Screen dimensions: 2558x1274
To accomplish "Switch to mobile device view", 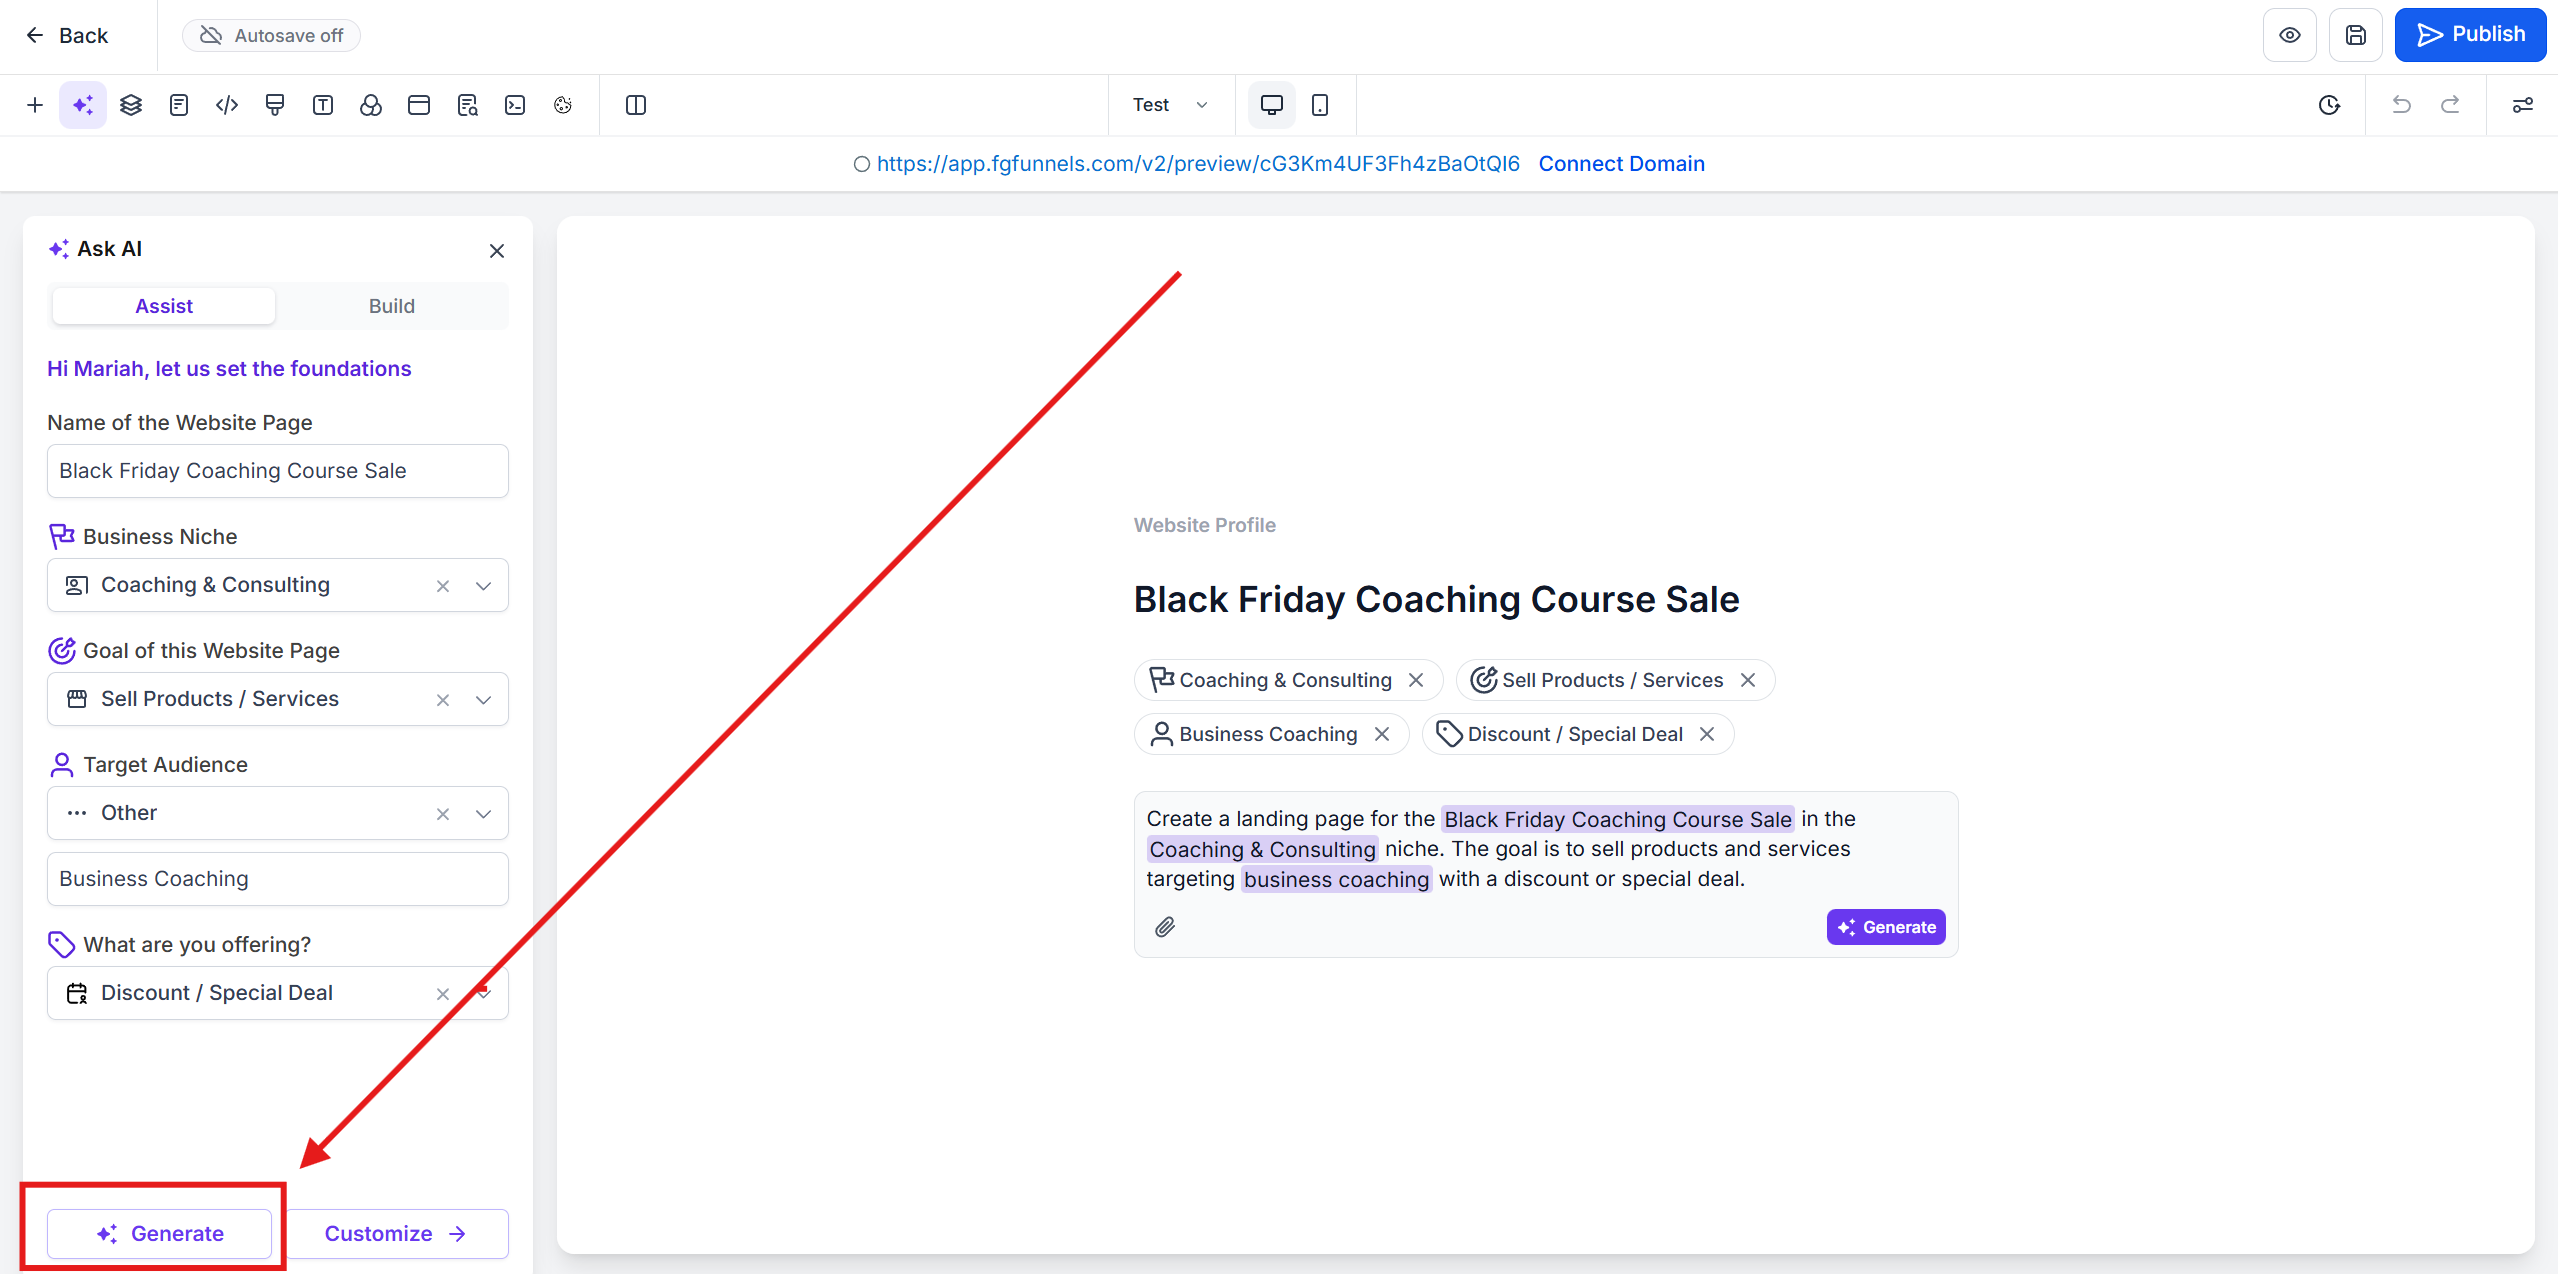I will tap(1320, 105).
